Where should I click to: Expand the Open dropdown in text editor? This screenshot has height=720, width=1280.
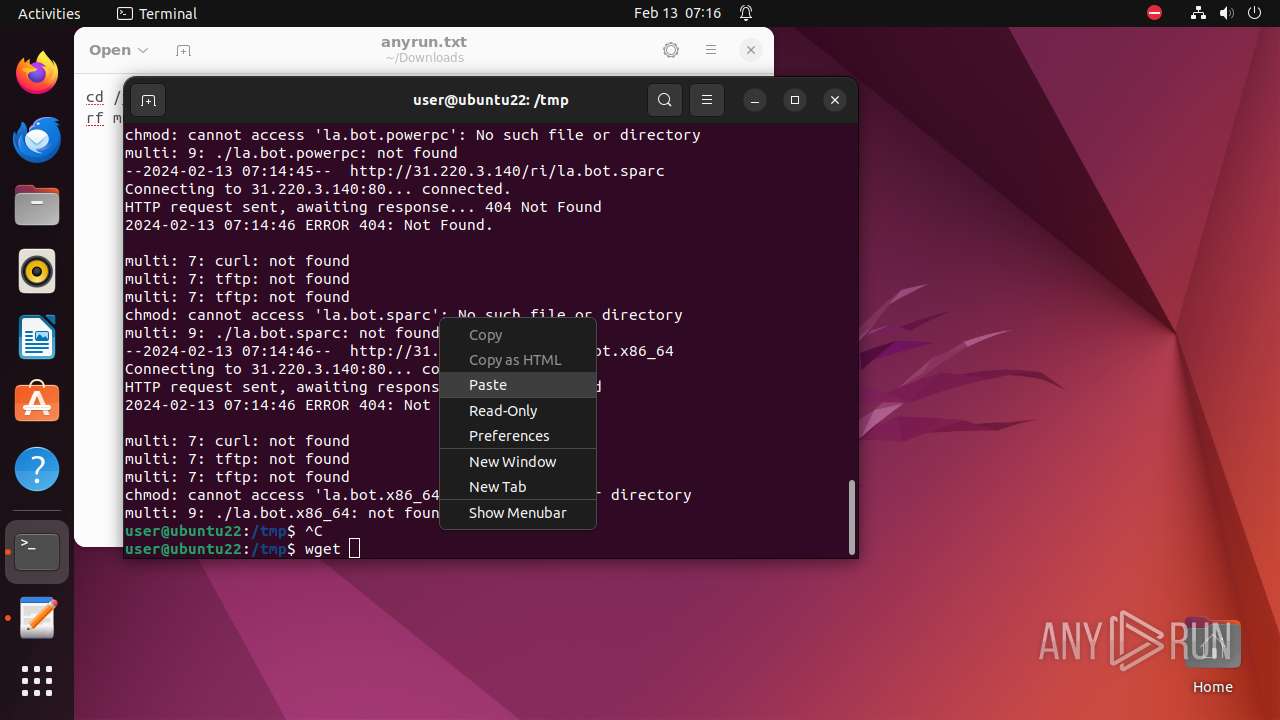tap(118, 50)
